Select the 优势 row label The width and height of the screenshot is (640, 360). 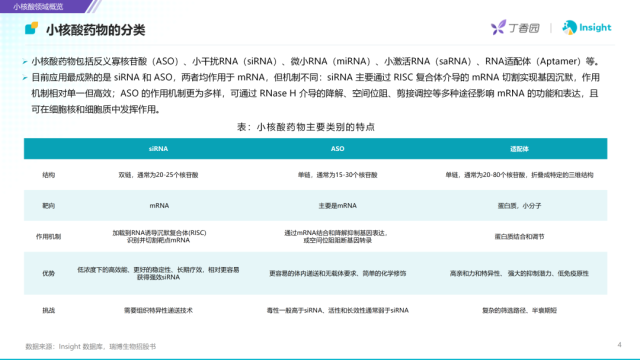click(x=49, y=273)
